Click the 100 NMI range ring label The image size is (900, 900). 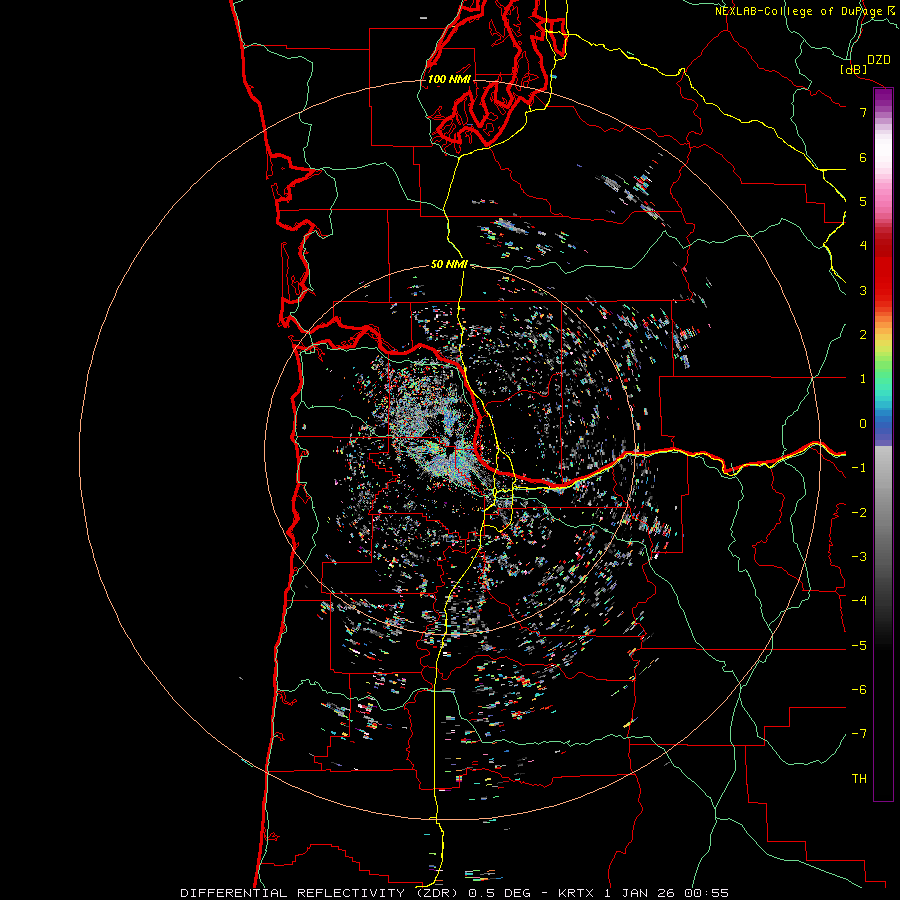(449, 79)
